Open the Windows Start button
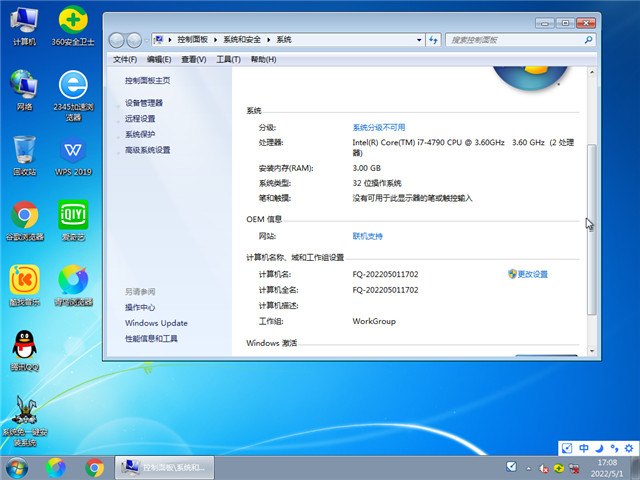The image size is (640, 480). pos(17,468)
